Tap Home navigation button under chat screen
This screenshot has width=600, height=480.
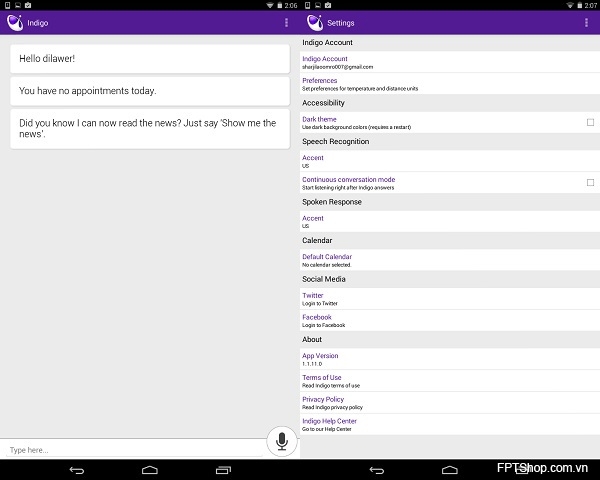point(150,470)
